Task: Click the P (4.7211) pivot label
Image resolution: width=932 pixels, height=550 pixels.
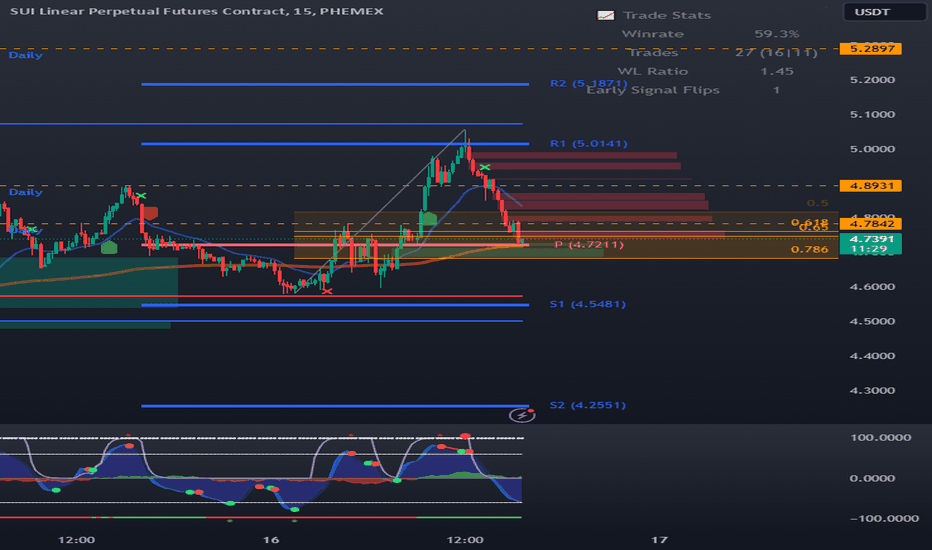Action: click(589, 244)
